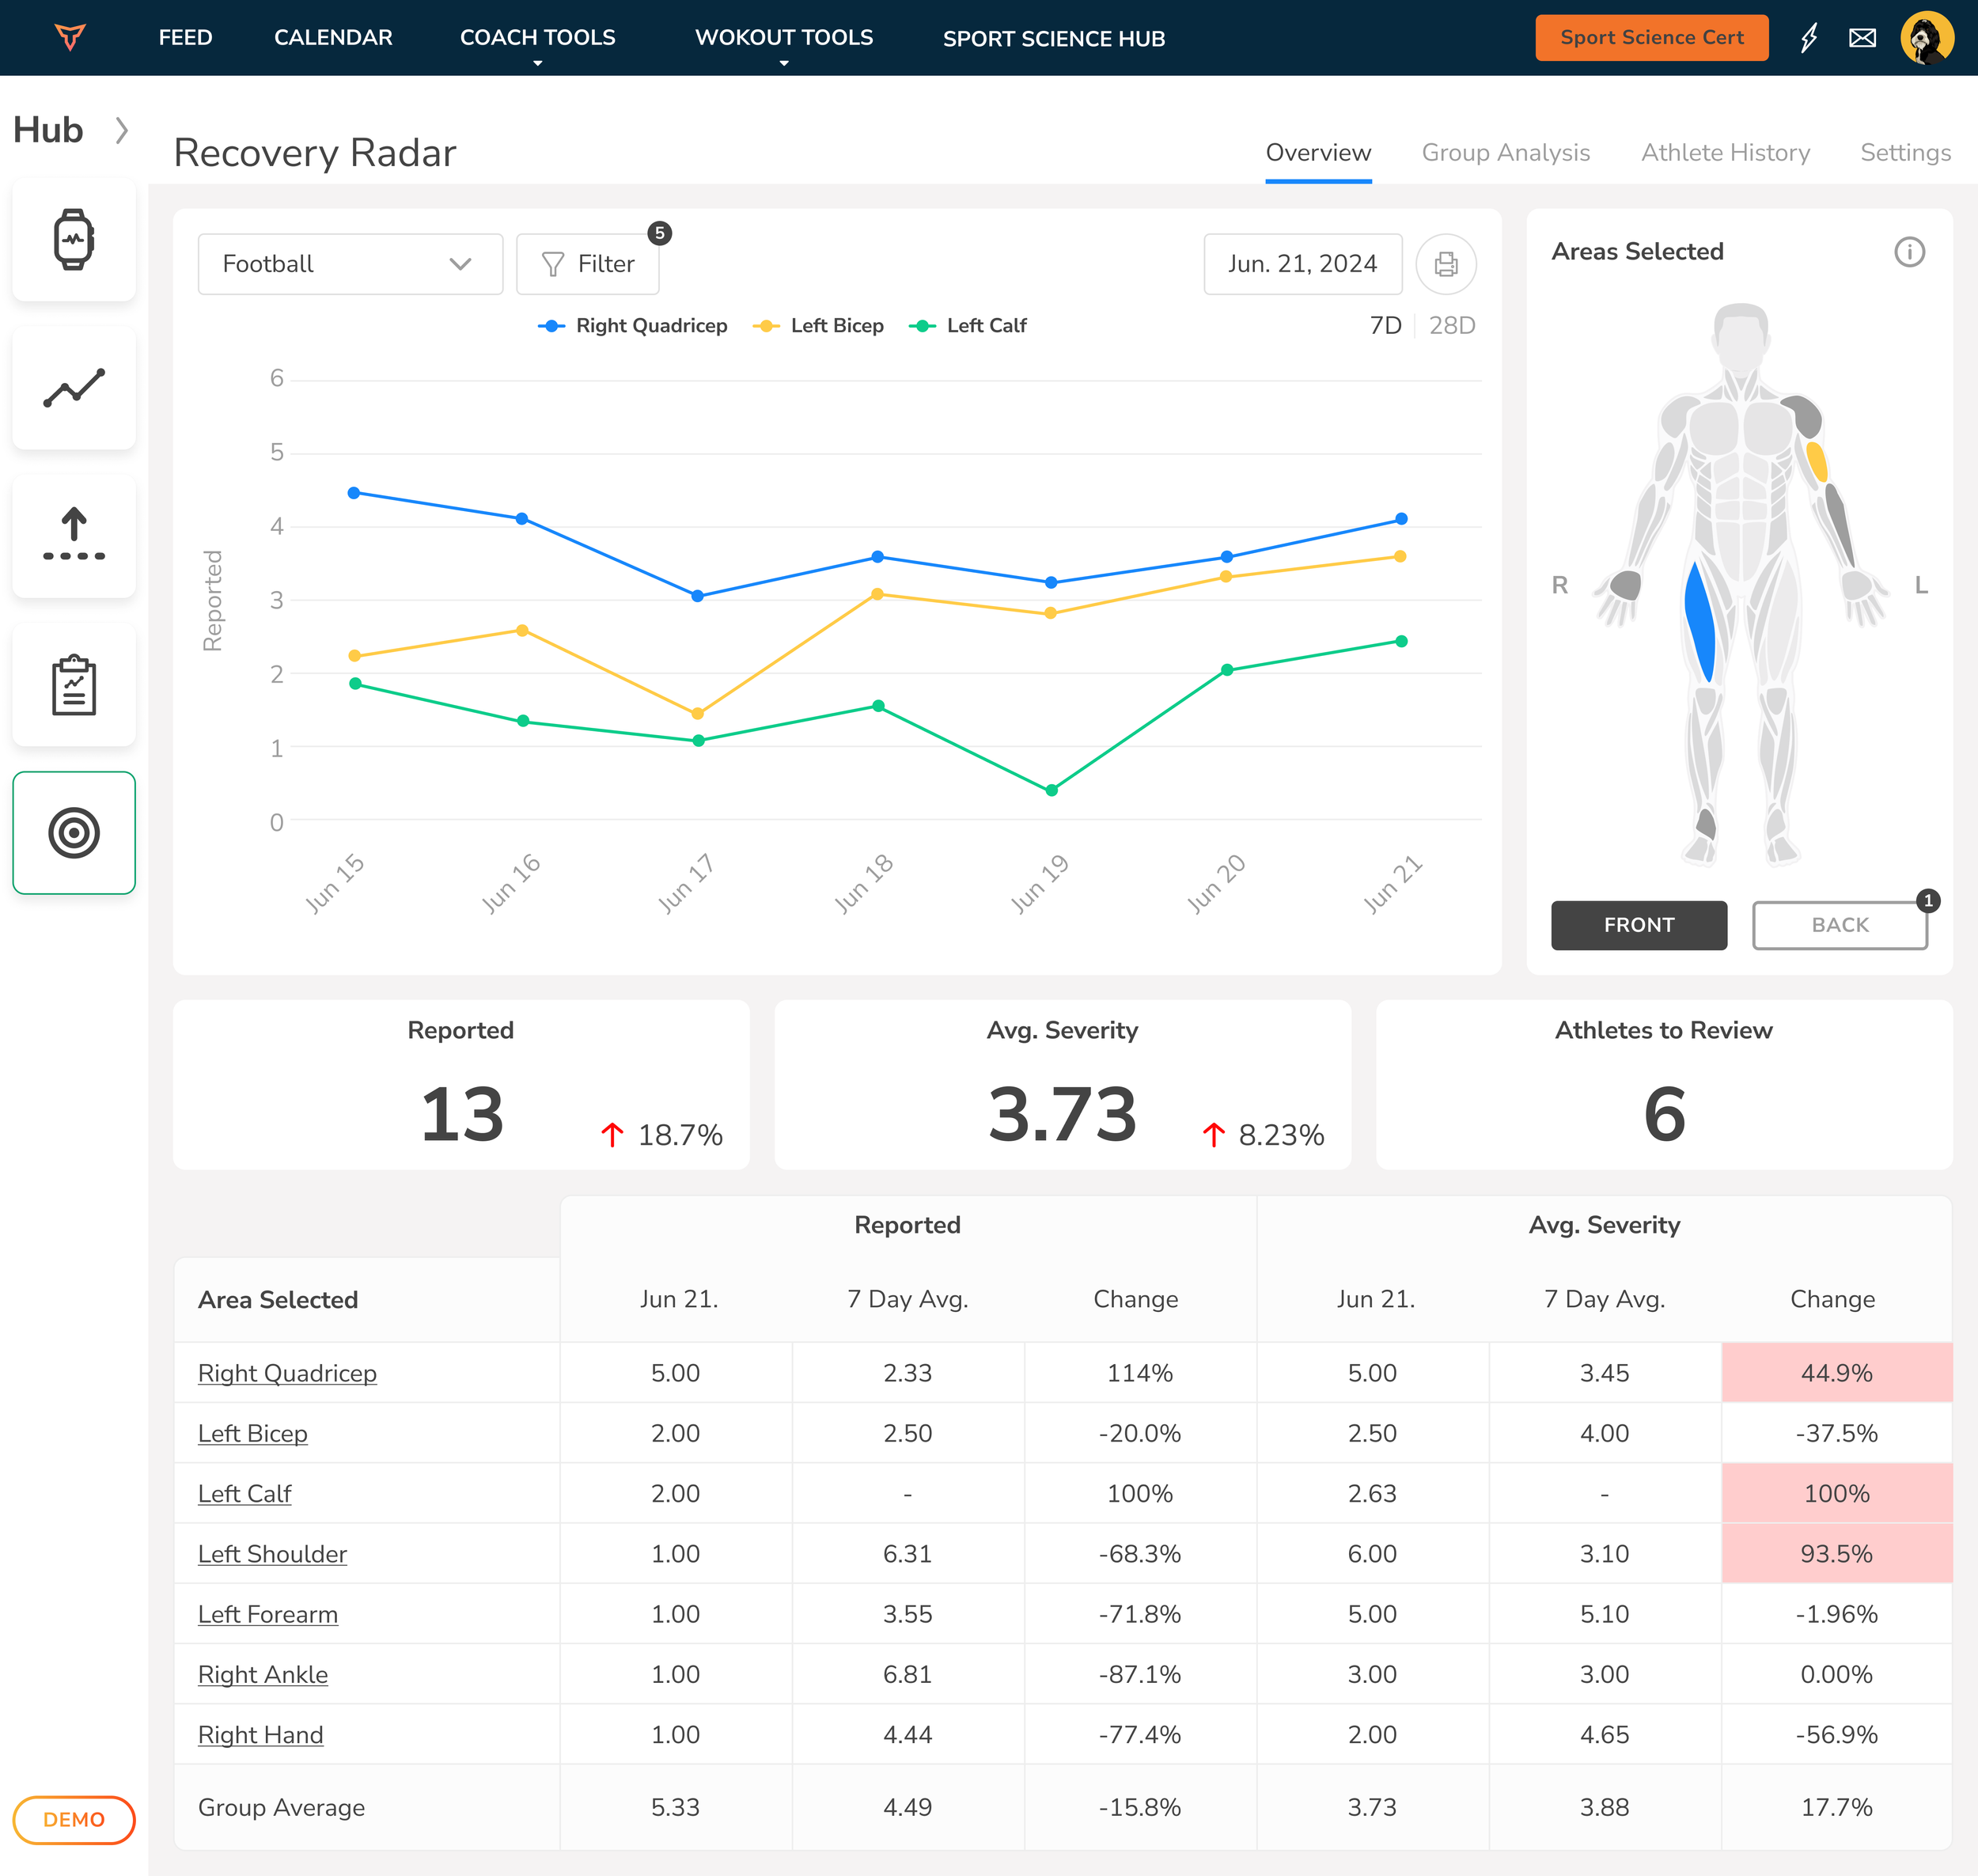Click the lightning bolt icon in header
The width and height of the screenshot is (1978, 1876).
pos(1809,38)
